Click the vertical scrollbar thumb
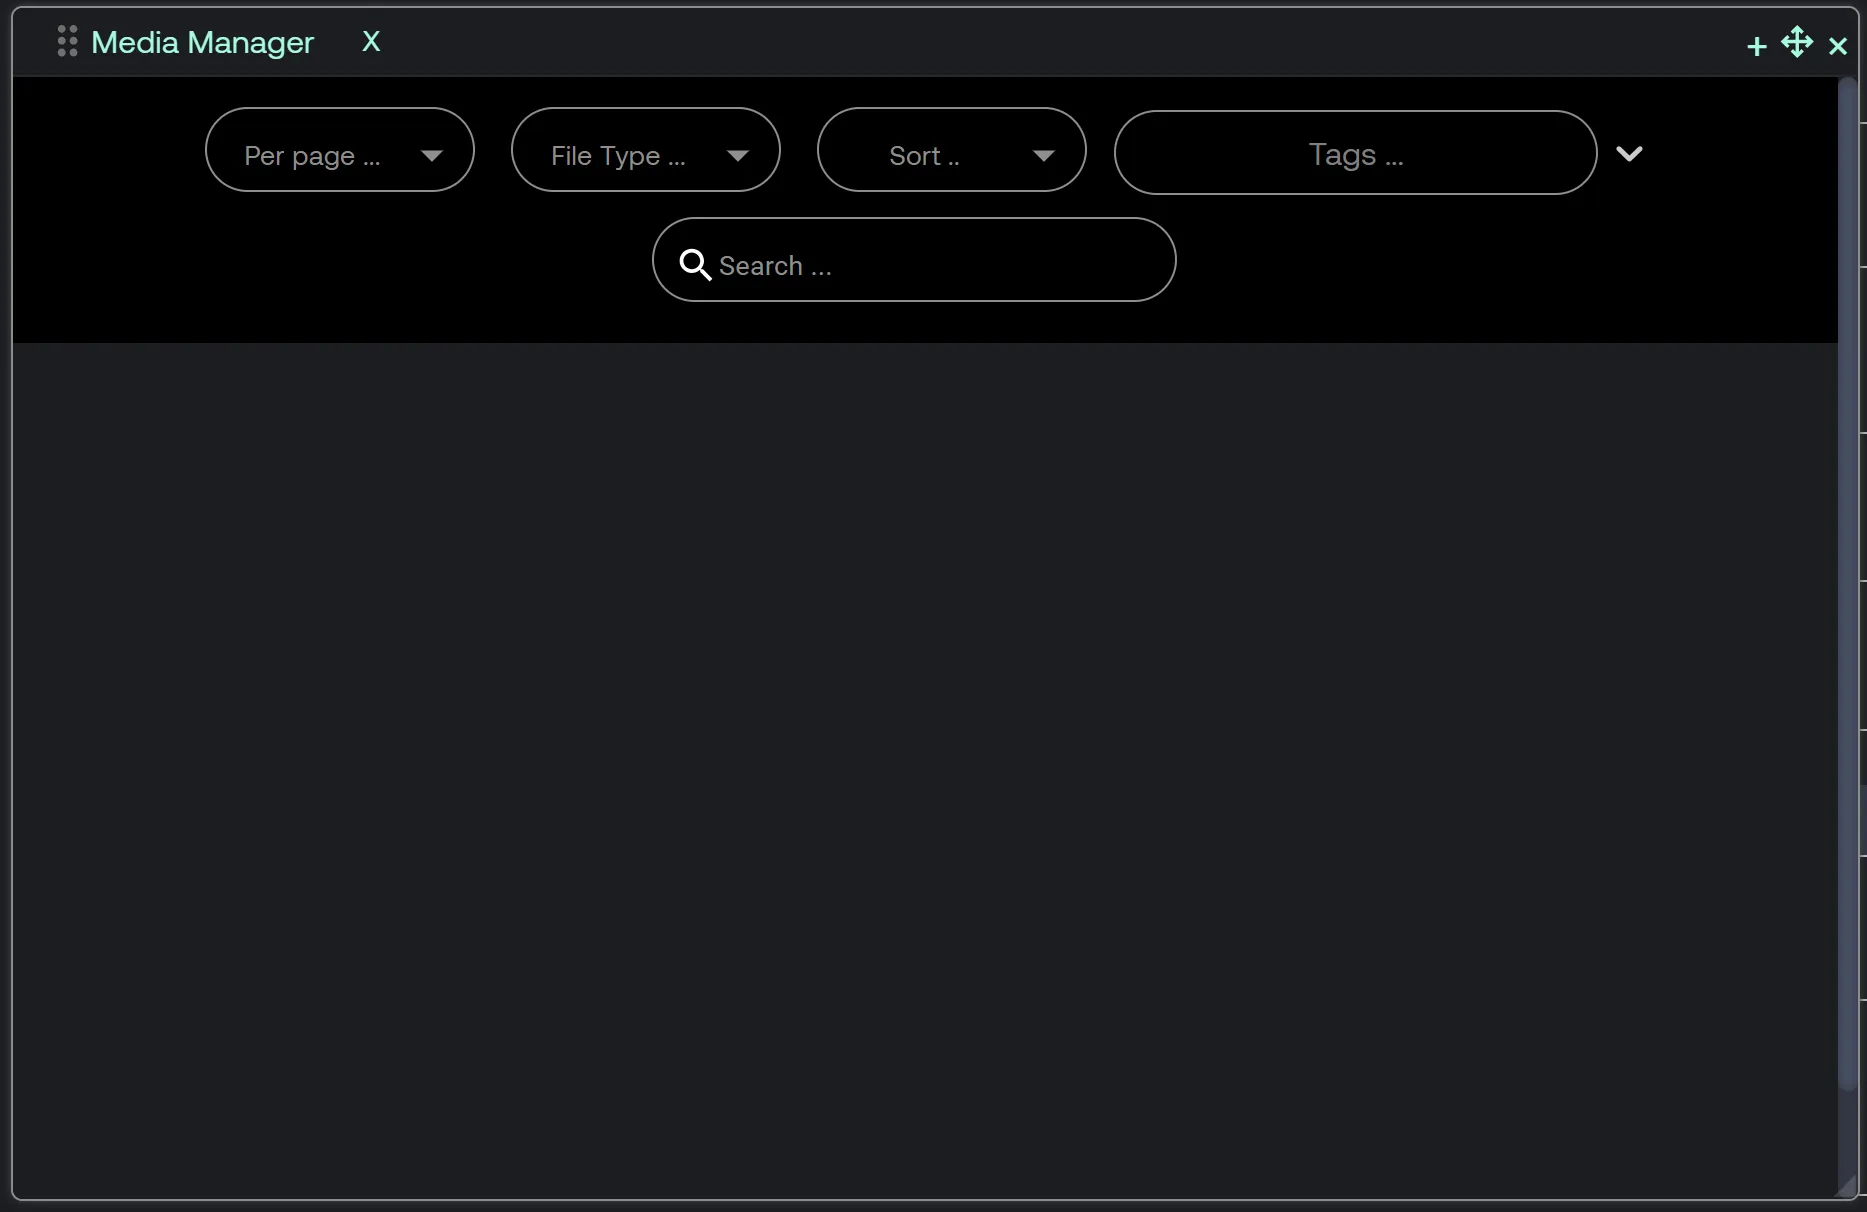 (1847, 580)
